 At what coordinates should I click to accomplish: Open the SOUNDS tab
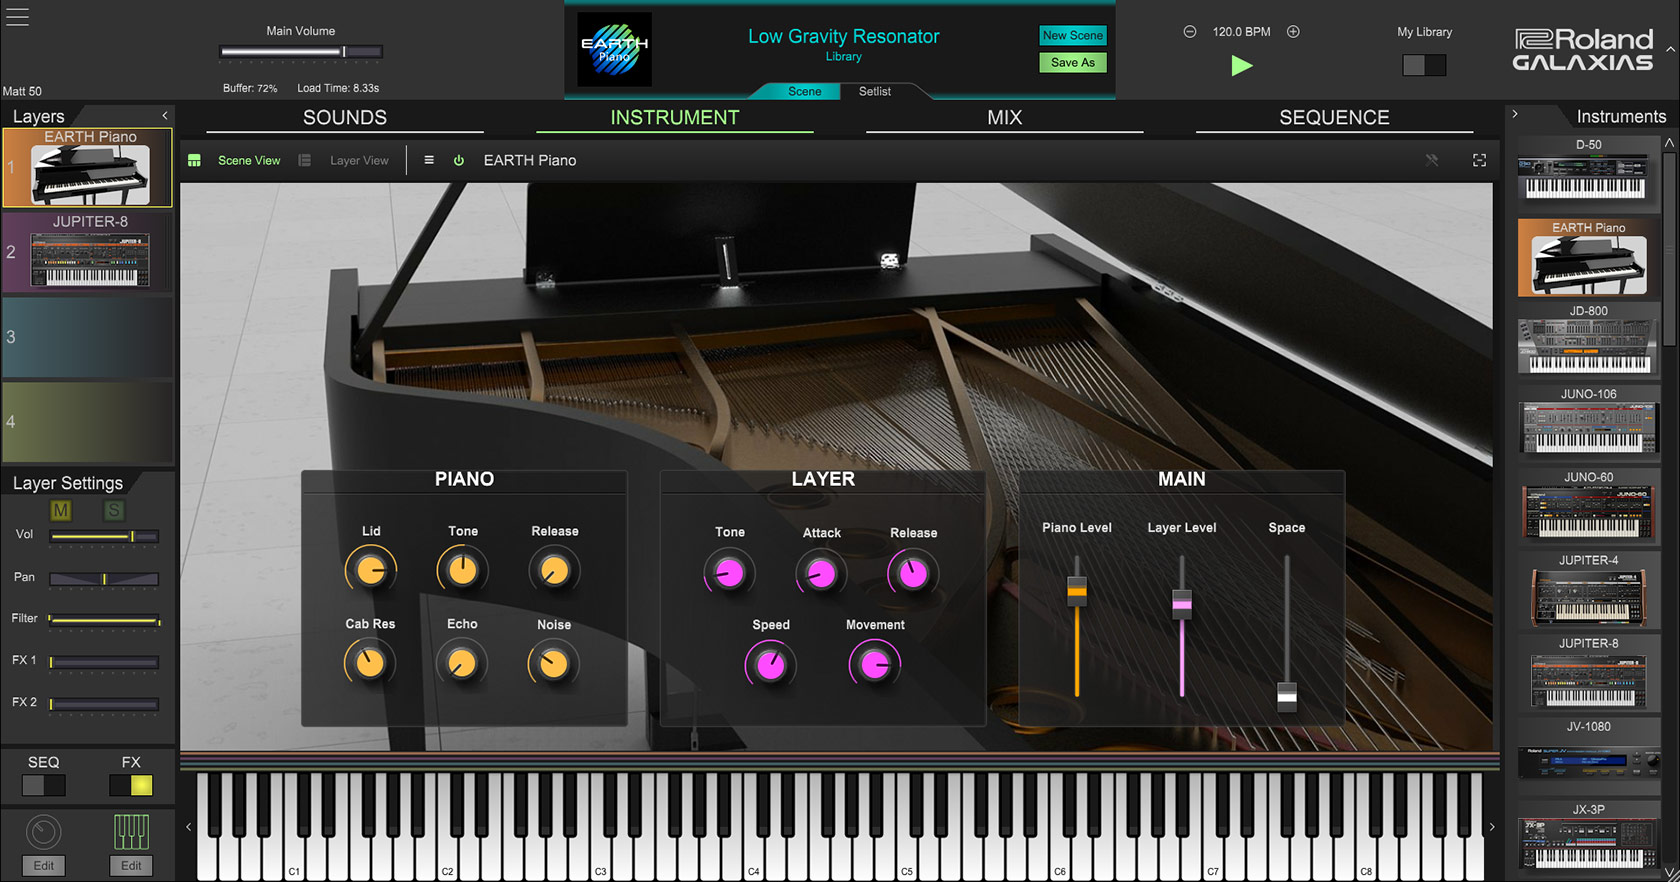345,118
